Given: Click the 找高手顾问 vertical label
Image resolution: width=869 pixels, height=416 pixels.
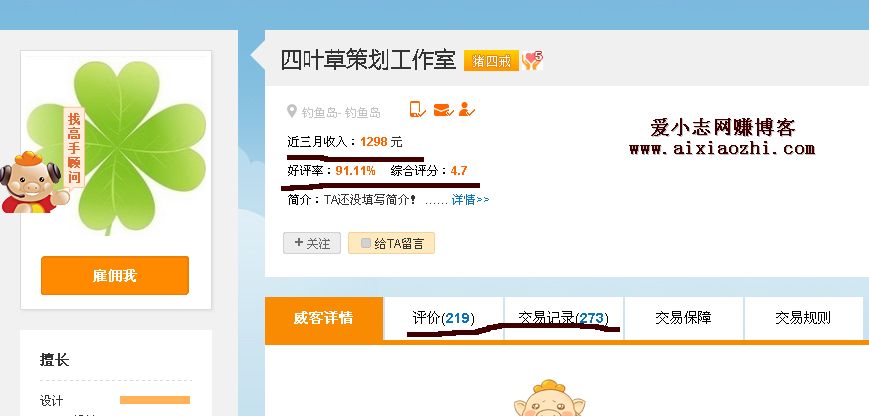Looking at the screenshot, I should 74,147.
